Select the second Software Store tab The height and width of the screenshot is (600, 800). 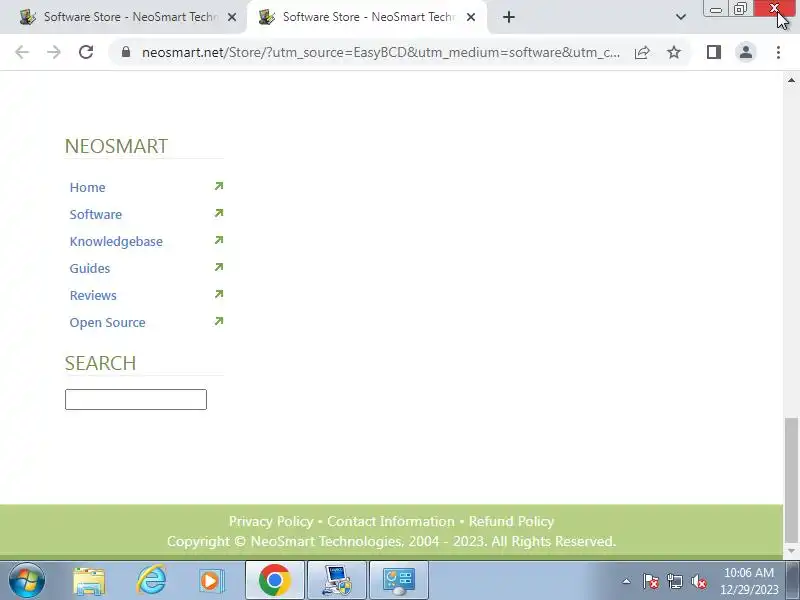click(367, 17)
